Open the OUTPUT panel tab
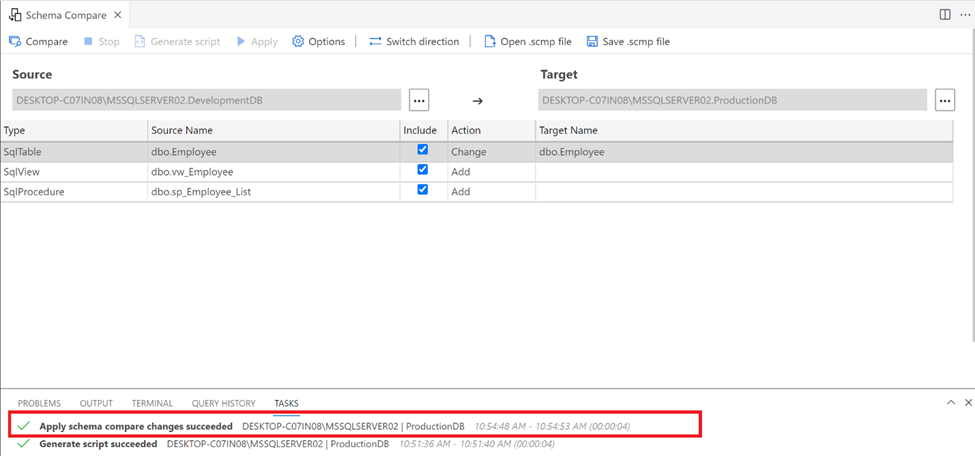This screenshot has width=975, height=456. click(96, 403)
